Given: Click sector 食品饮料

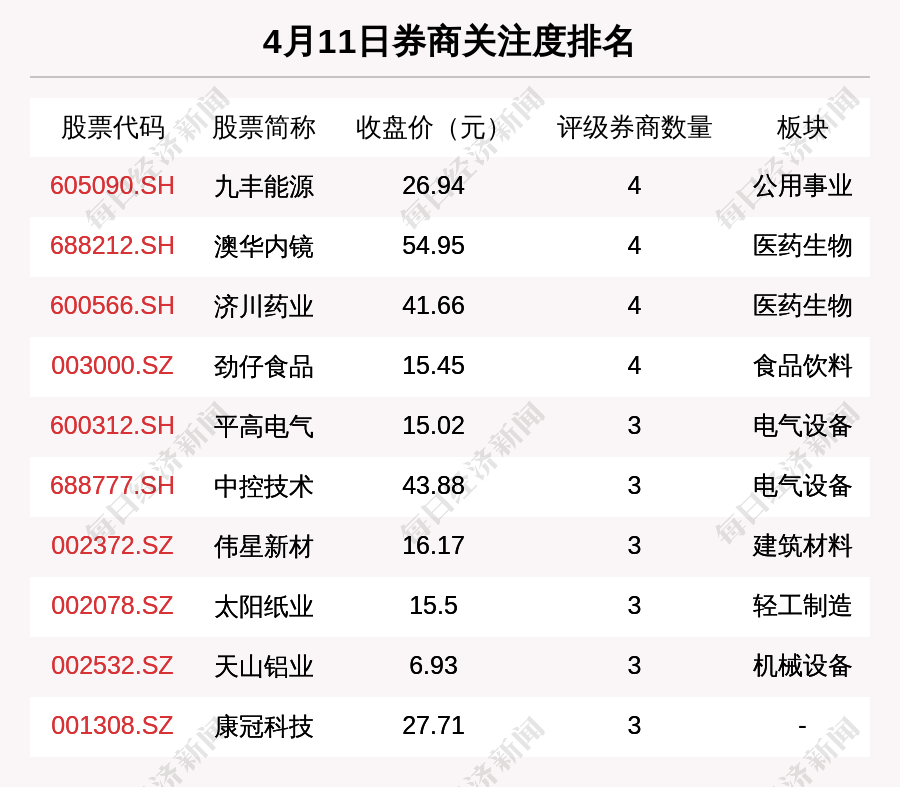Looking at the screenshot, I should pos(802,366).
